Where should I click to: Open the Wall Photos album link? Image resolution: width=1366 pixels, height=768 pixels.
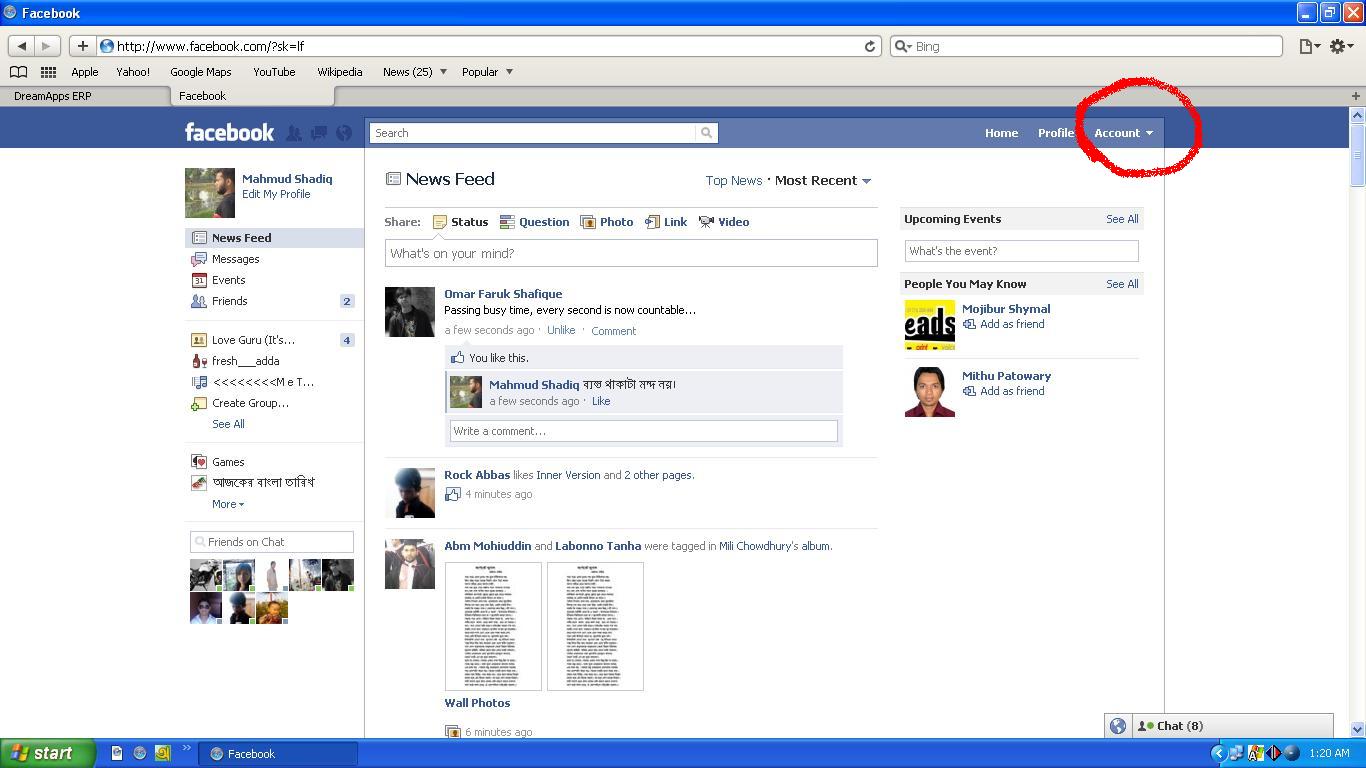click(x=477, y=703)
